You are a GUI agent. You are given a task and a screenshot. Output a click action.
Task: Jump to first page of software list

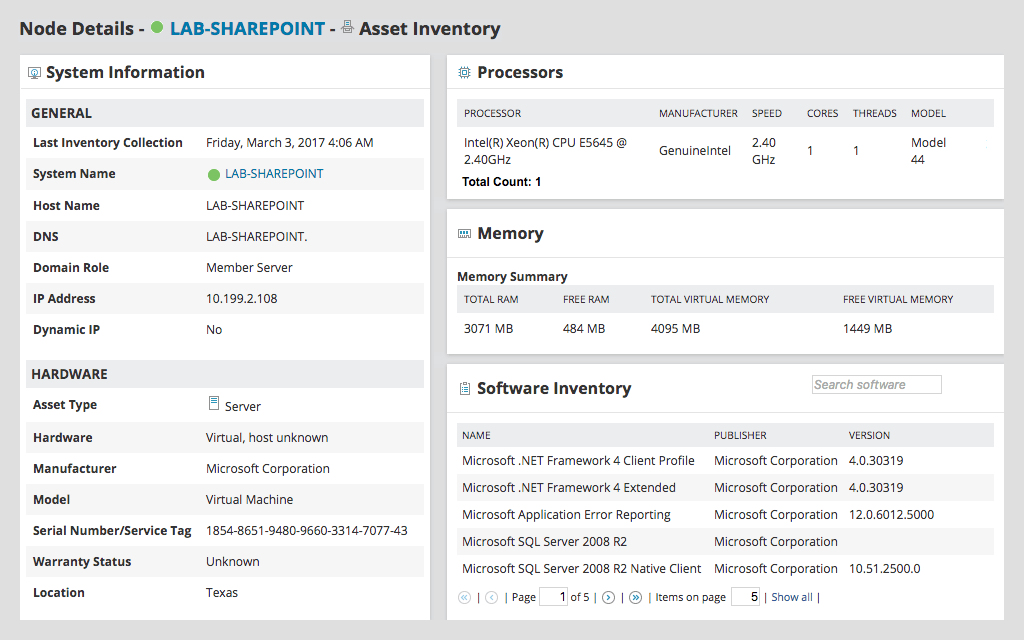464,597
